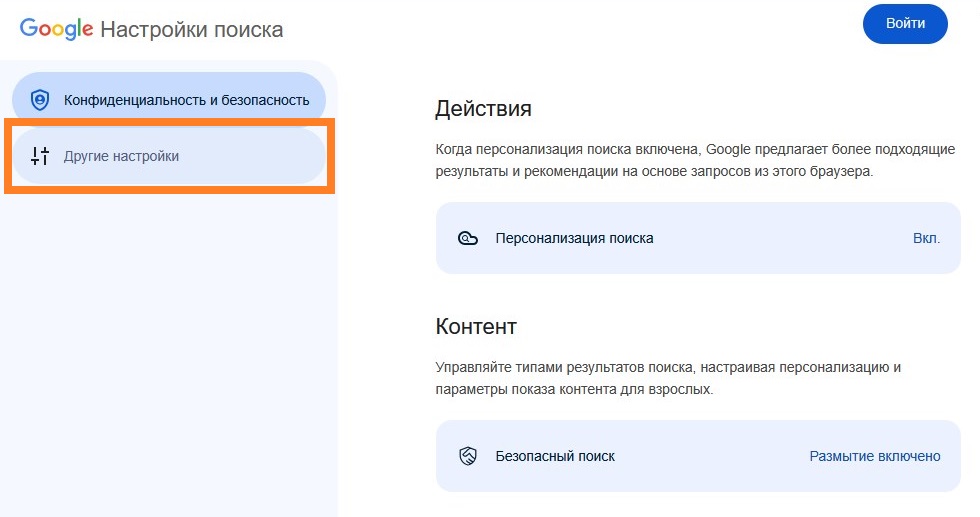Click the sliders icon for other settings
The image size is (980, 517).
pos(40,156)
